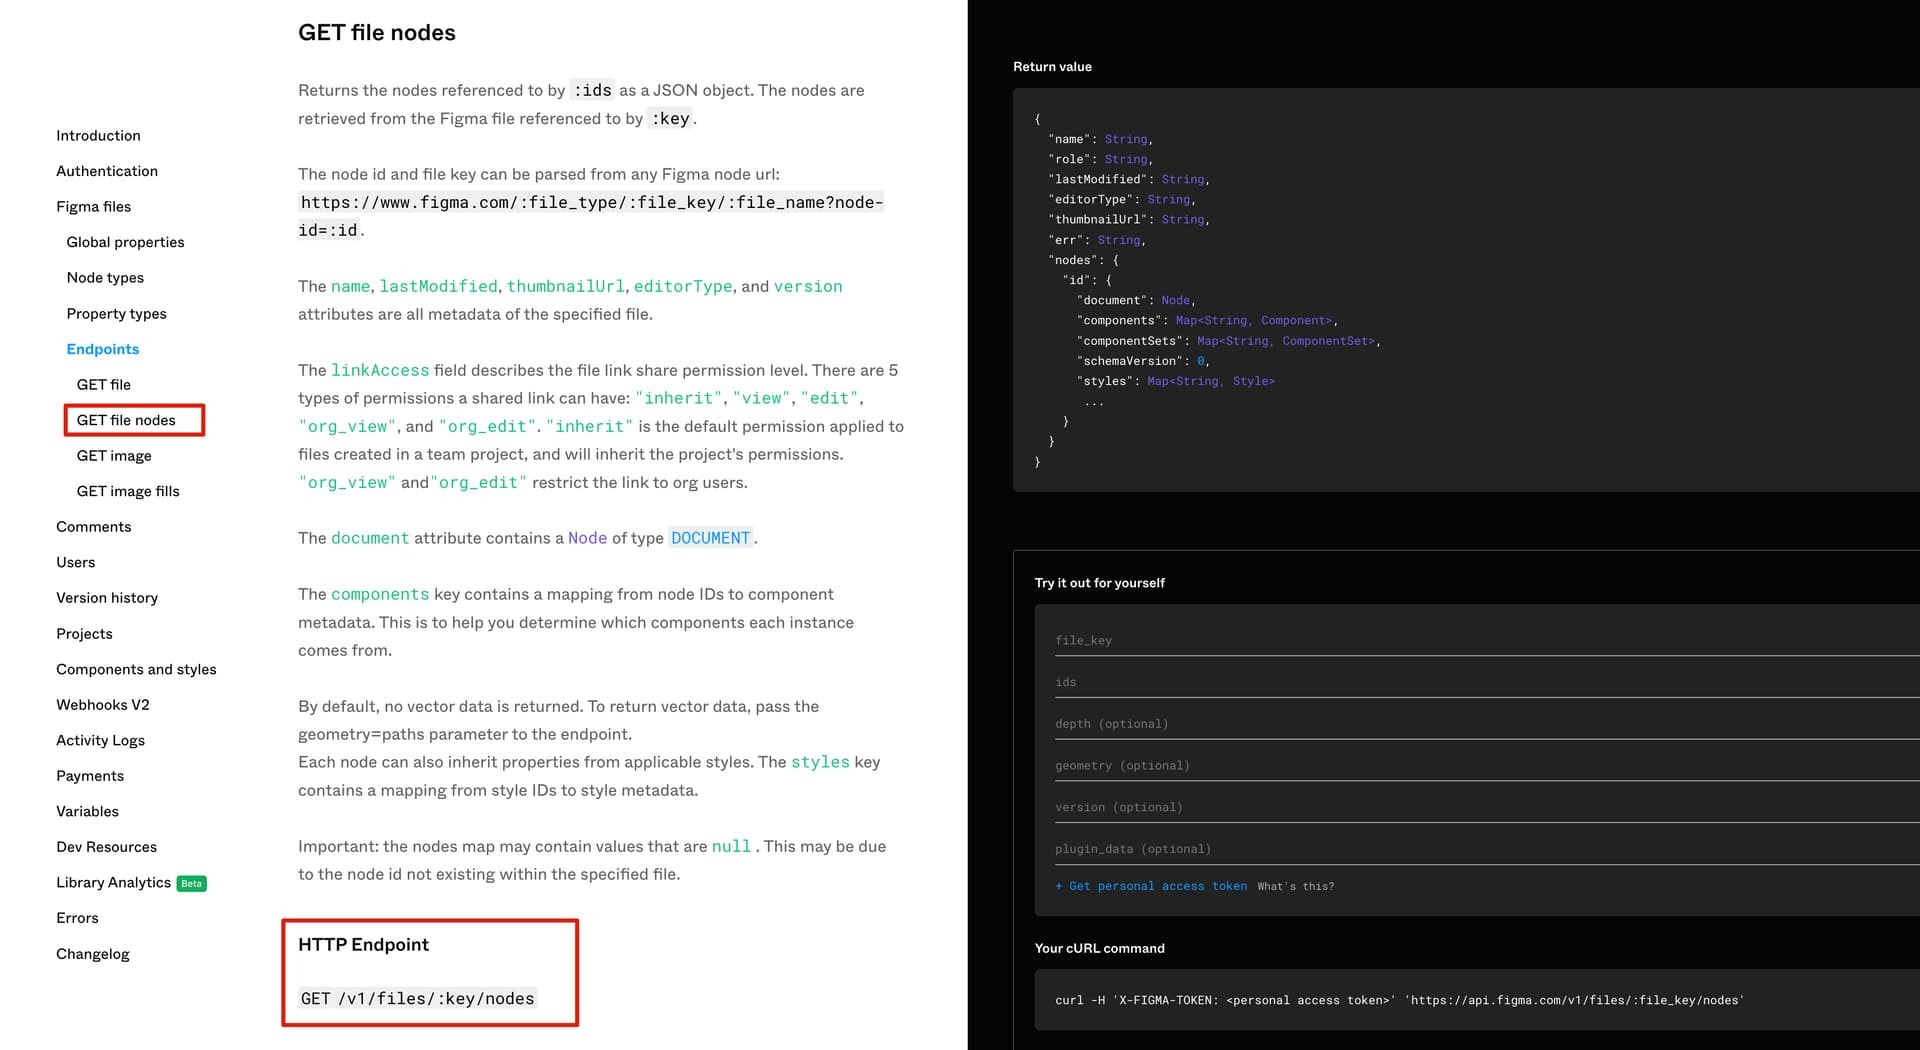Click the cURL command code box
Viewport: 1920px width, 1050px height.
1477,1000
